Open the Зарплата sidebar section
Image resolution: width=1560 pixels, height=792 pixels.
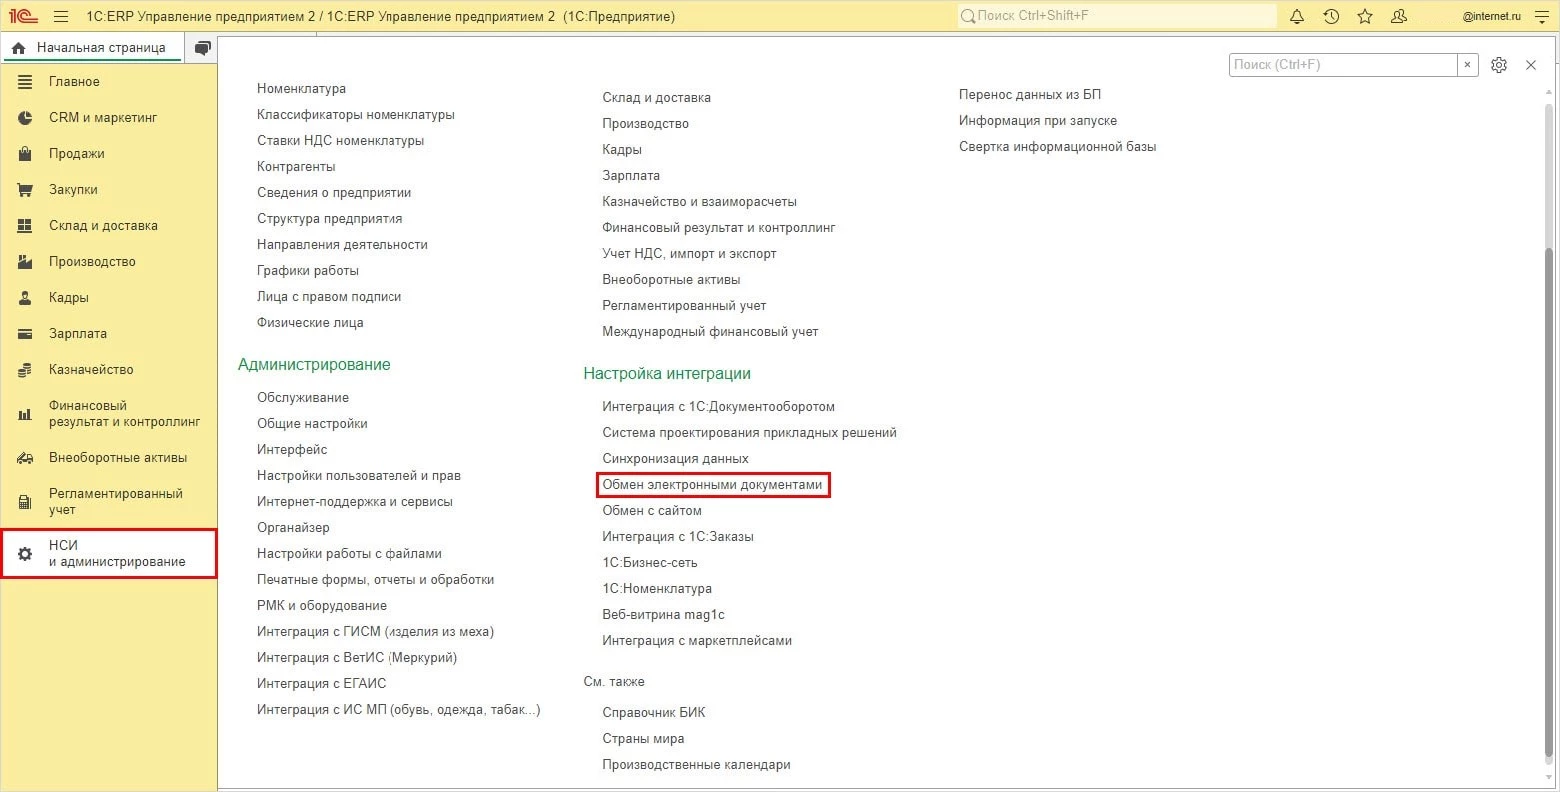(x=109, y=334)
